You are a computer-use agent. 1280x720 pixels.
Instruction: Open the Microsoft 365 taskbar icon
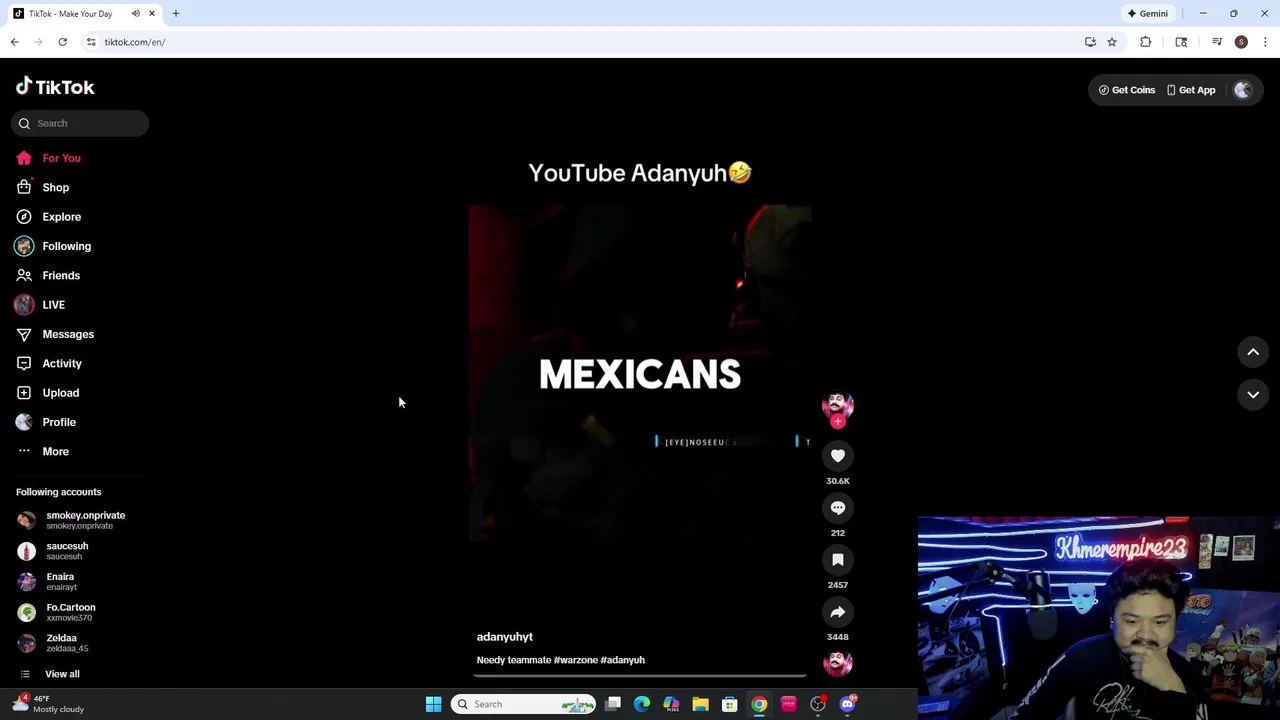coord(671,704)
